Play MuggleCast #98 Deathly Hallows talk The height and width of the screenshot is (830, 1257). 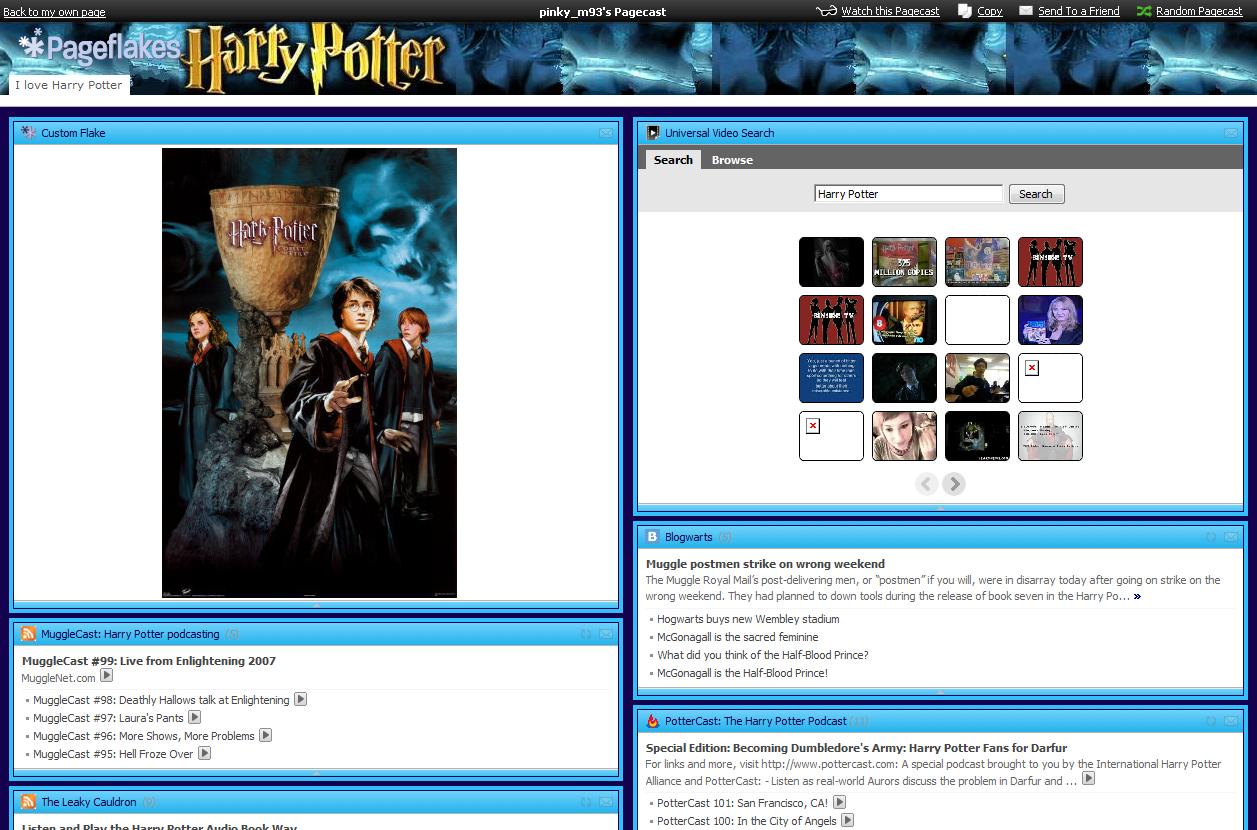point(300,699)
